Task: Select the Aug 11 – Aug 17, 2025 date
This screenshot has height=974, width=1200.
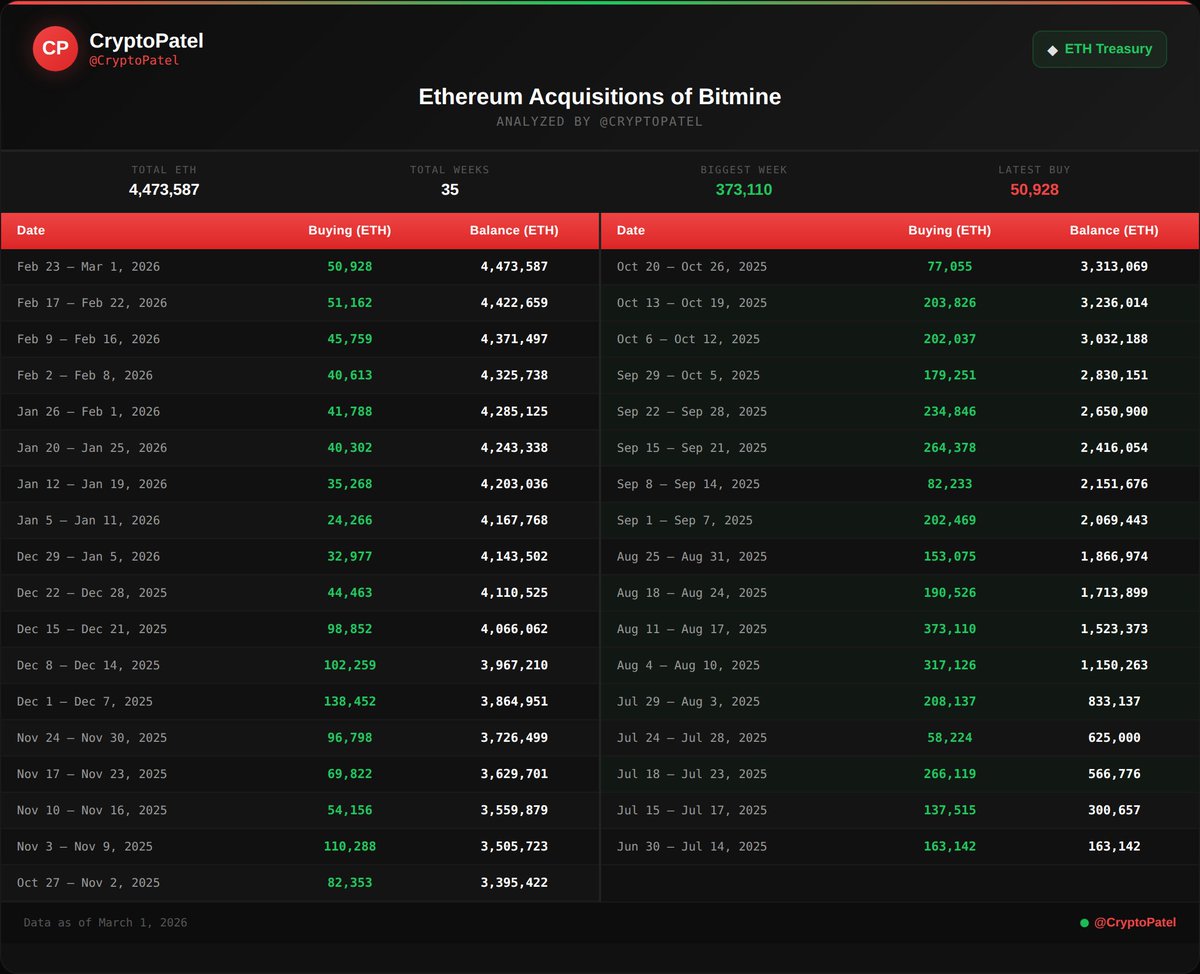Action: tap(691, 629)
